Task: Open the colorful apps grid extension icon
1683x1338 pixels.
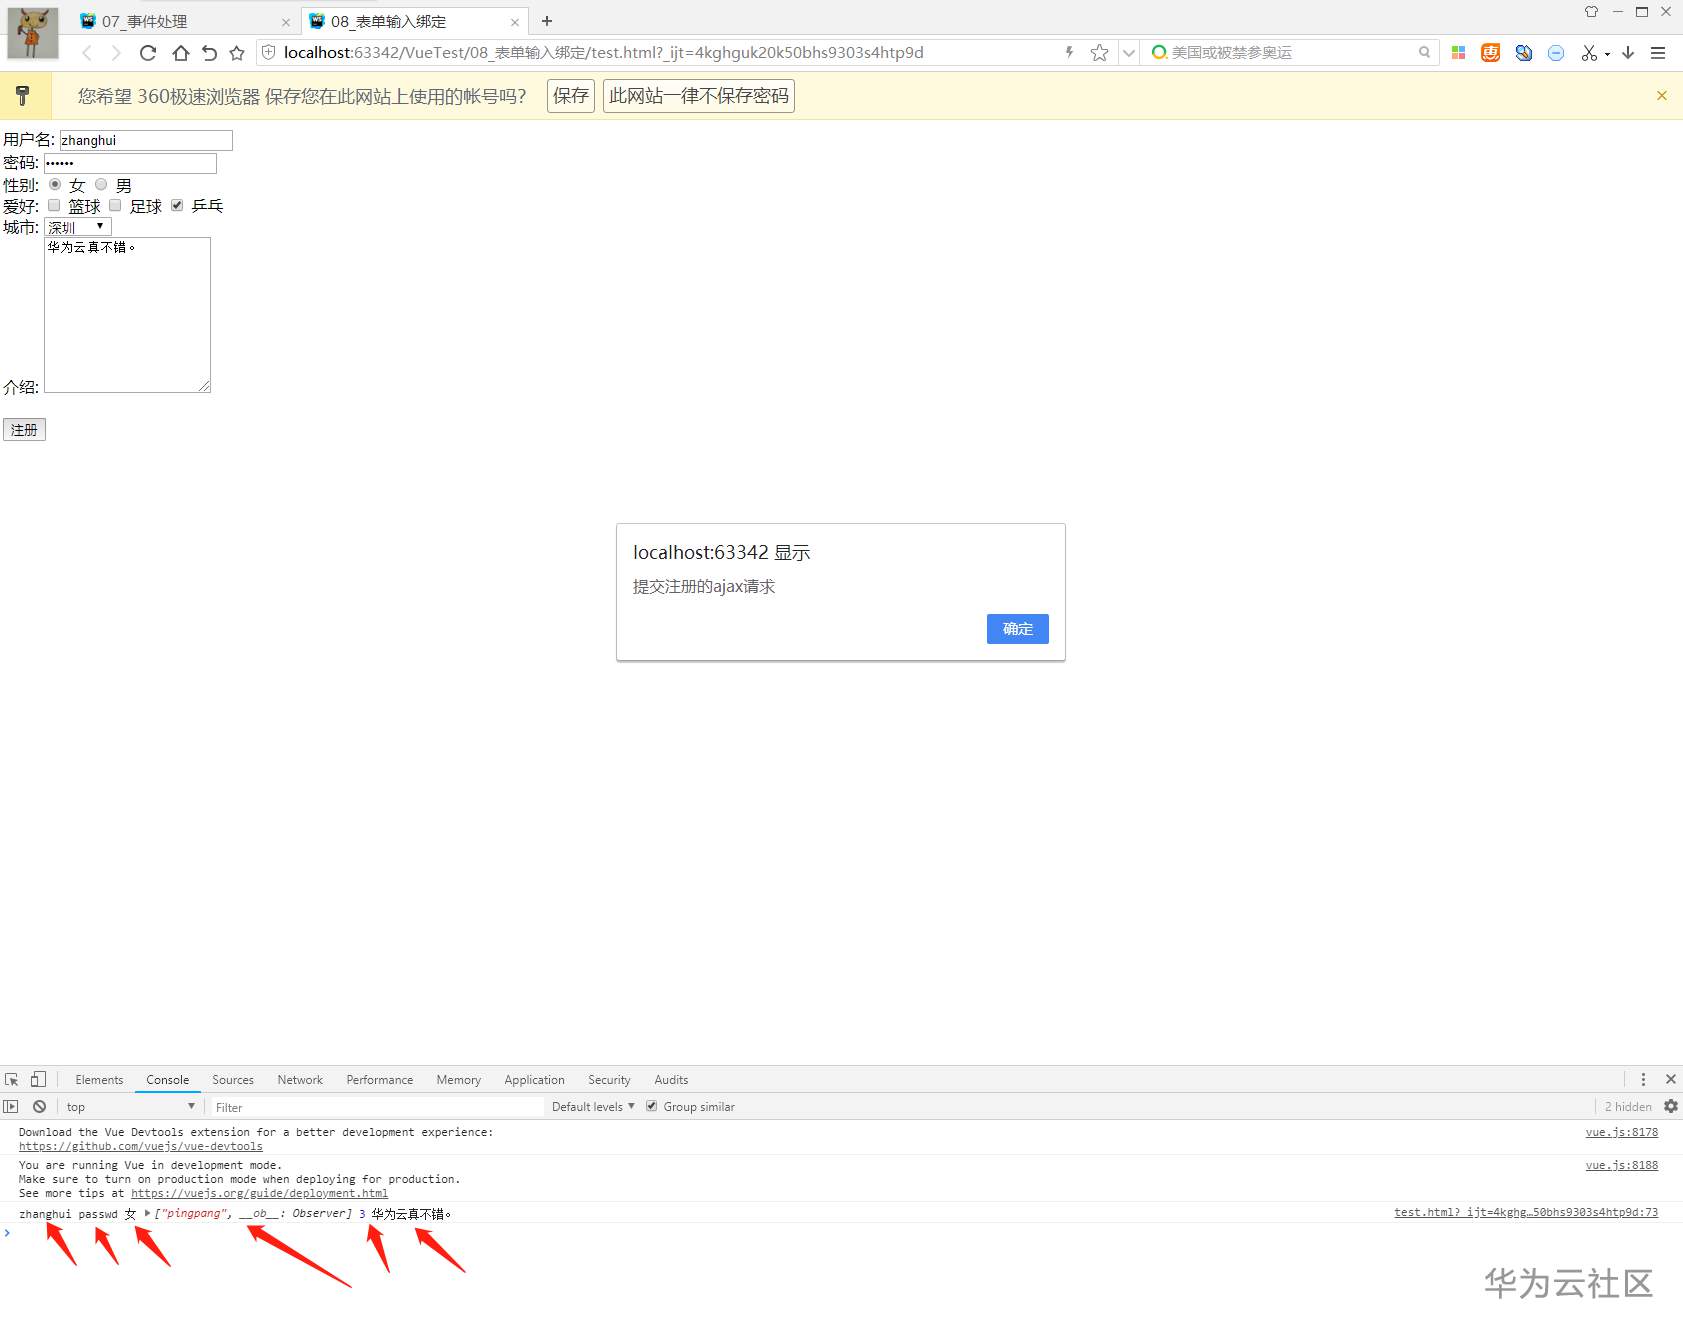Action: click(1459, 53)
